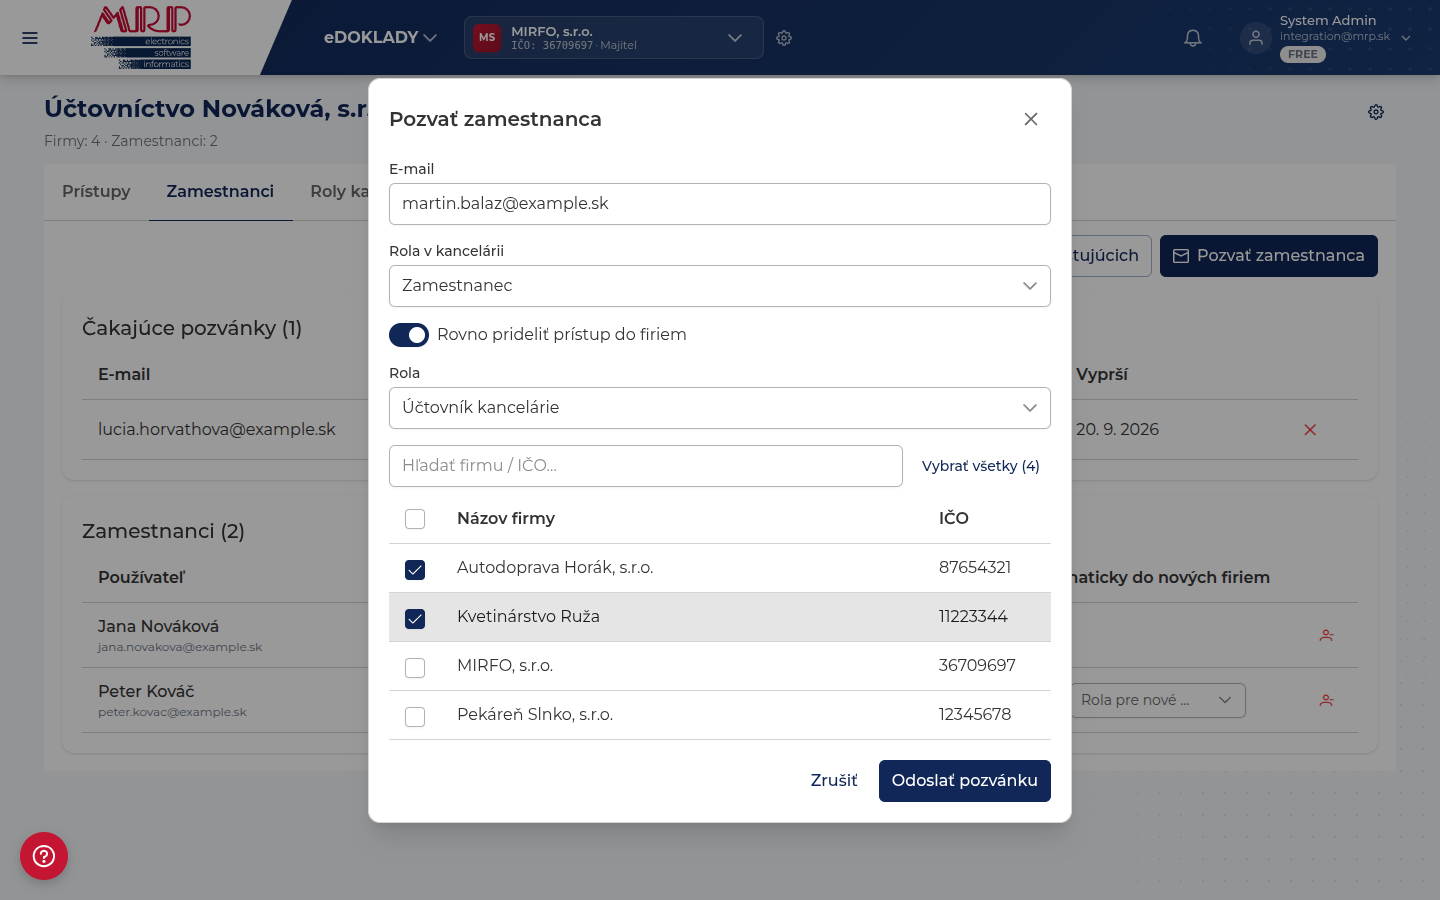Viewport: 1440px width, 900px height.
Task: Open office settings gear near page title
Action: tap(1376, 112)
